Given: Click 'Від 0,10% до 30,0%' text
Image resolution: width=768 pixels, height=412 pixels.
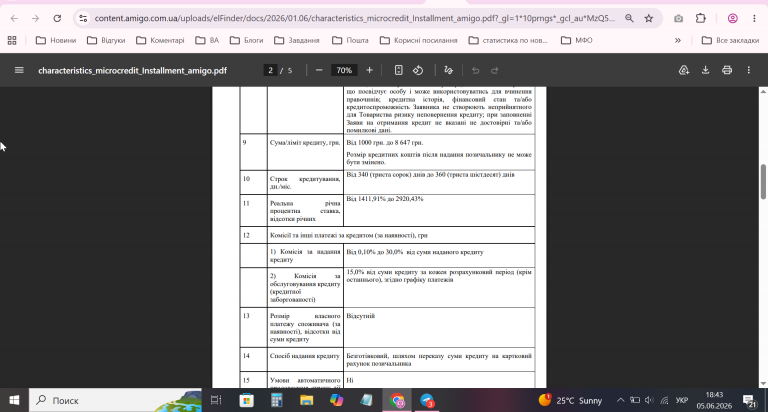Looking at the screenshot, I should (x=375, y=252).
